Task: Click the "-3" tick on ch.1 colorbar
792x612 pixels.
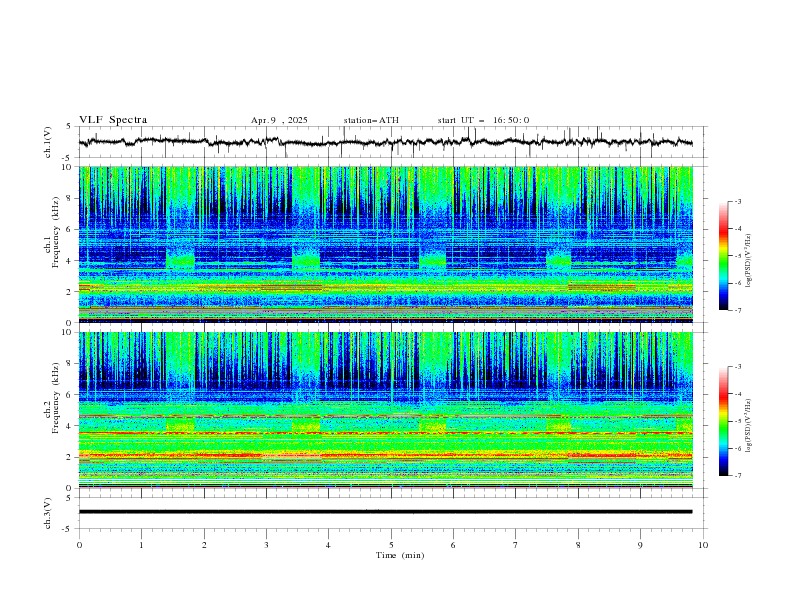Action: coord(737,201)
